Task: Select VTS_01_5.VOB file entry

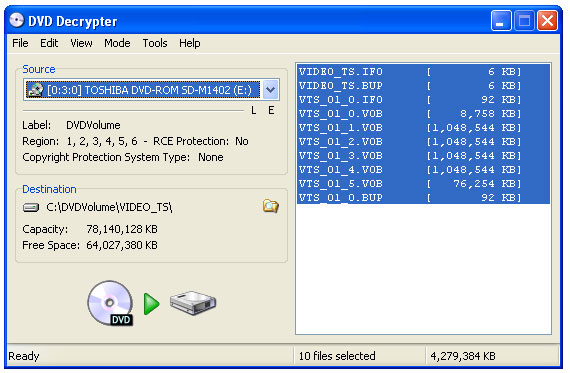Action: (424, 184)
